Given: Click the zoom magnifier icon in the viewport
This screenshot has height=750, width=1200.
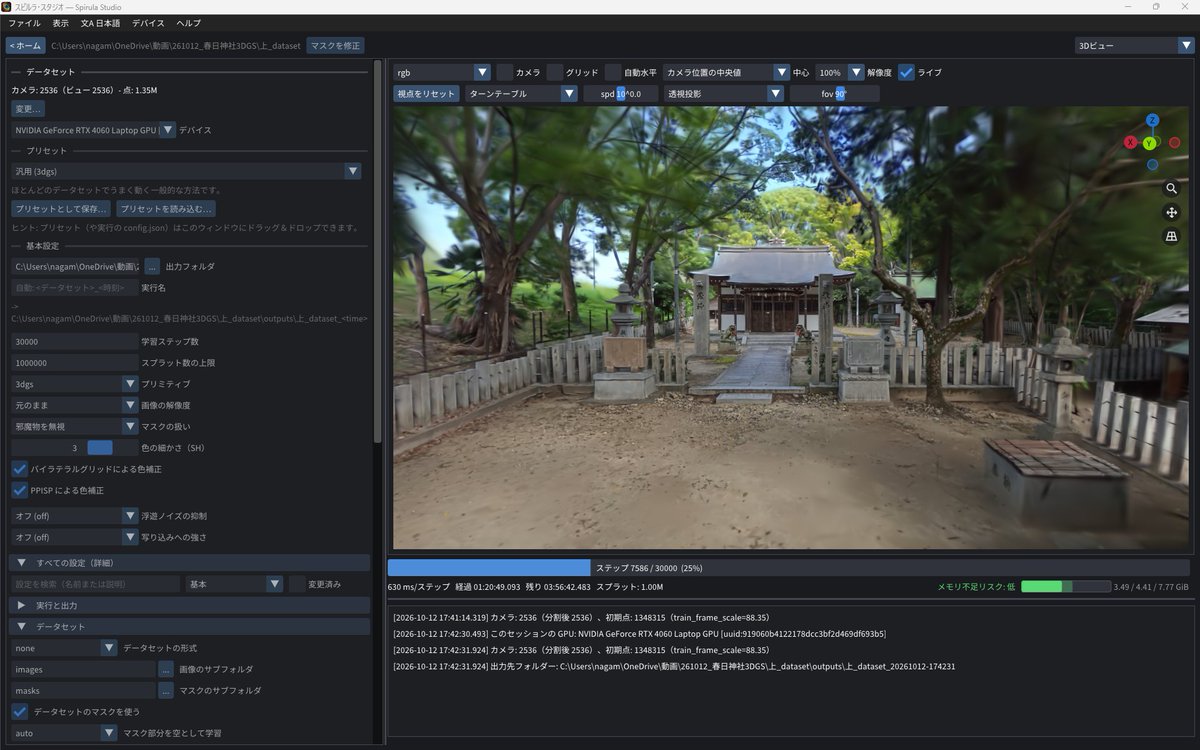Looking at the screenshot, I should 1172,188.
